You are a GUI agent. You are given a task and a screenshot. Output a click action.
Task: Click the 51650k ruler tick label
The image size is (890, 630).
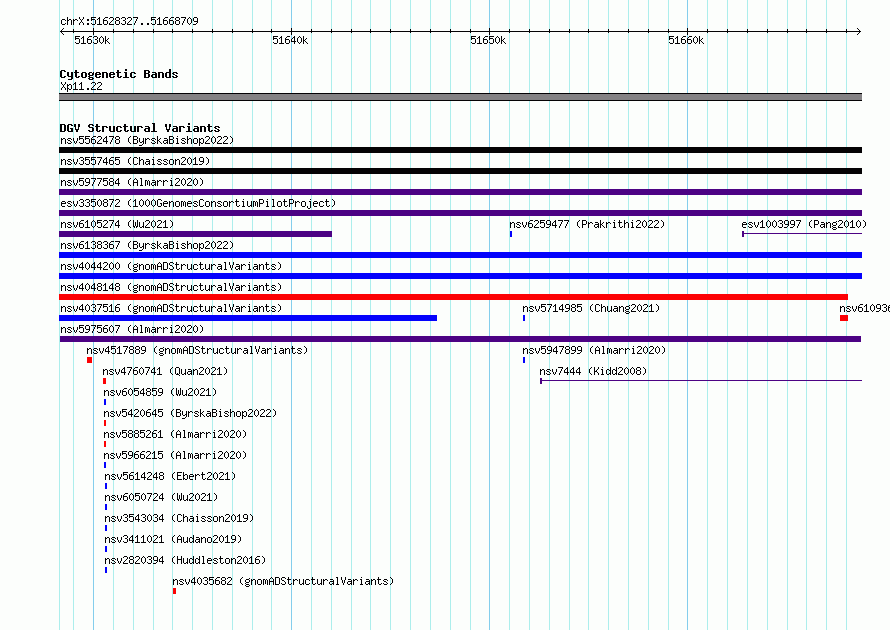pos(488,40)
